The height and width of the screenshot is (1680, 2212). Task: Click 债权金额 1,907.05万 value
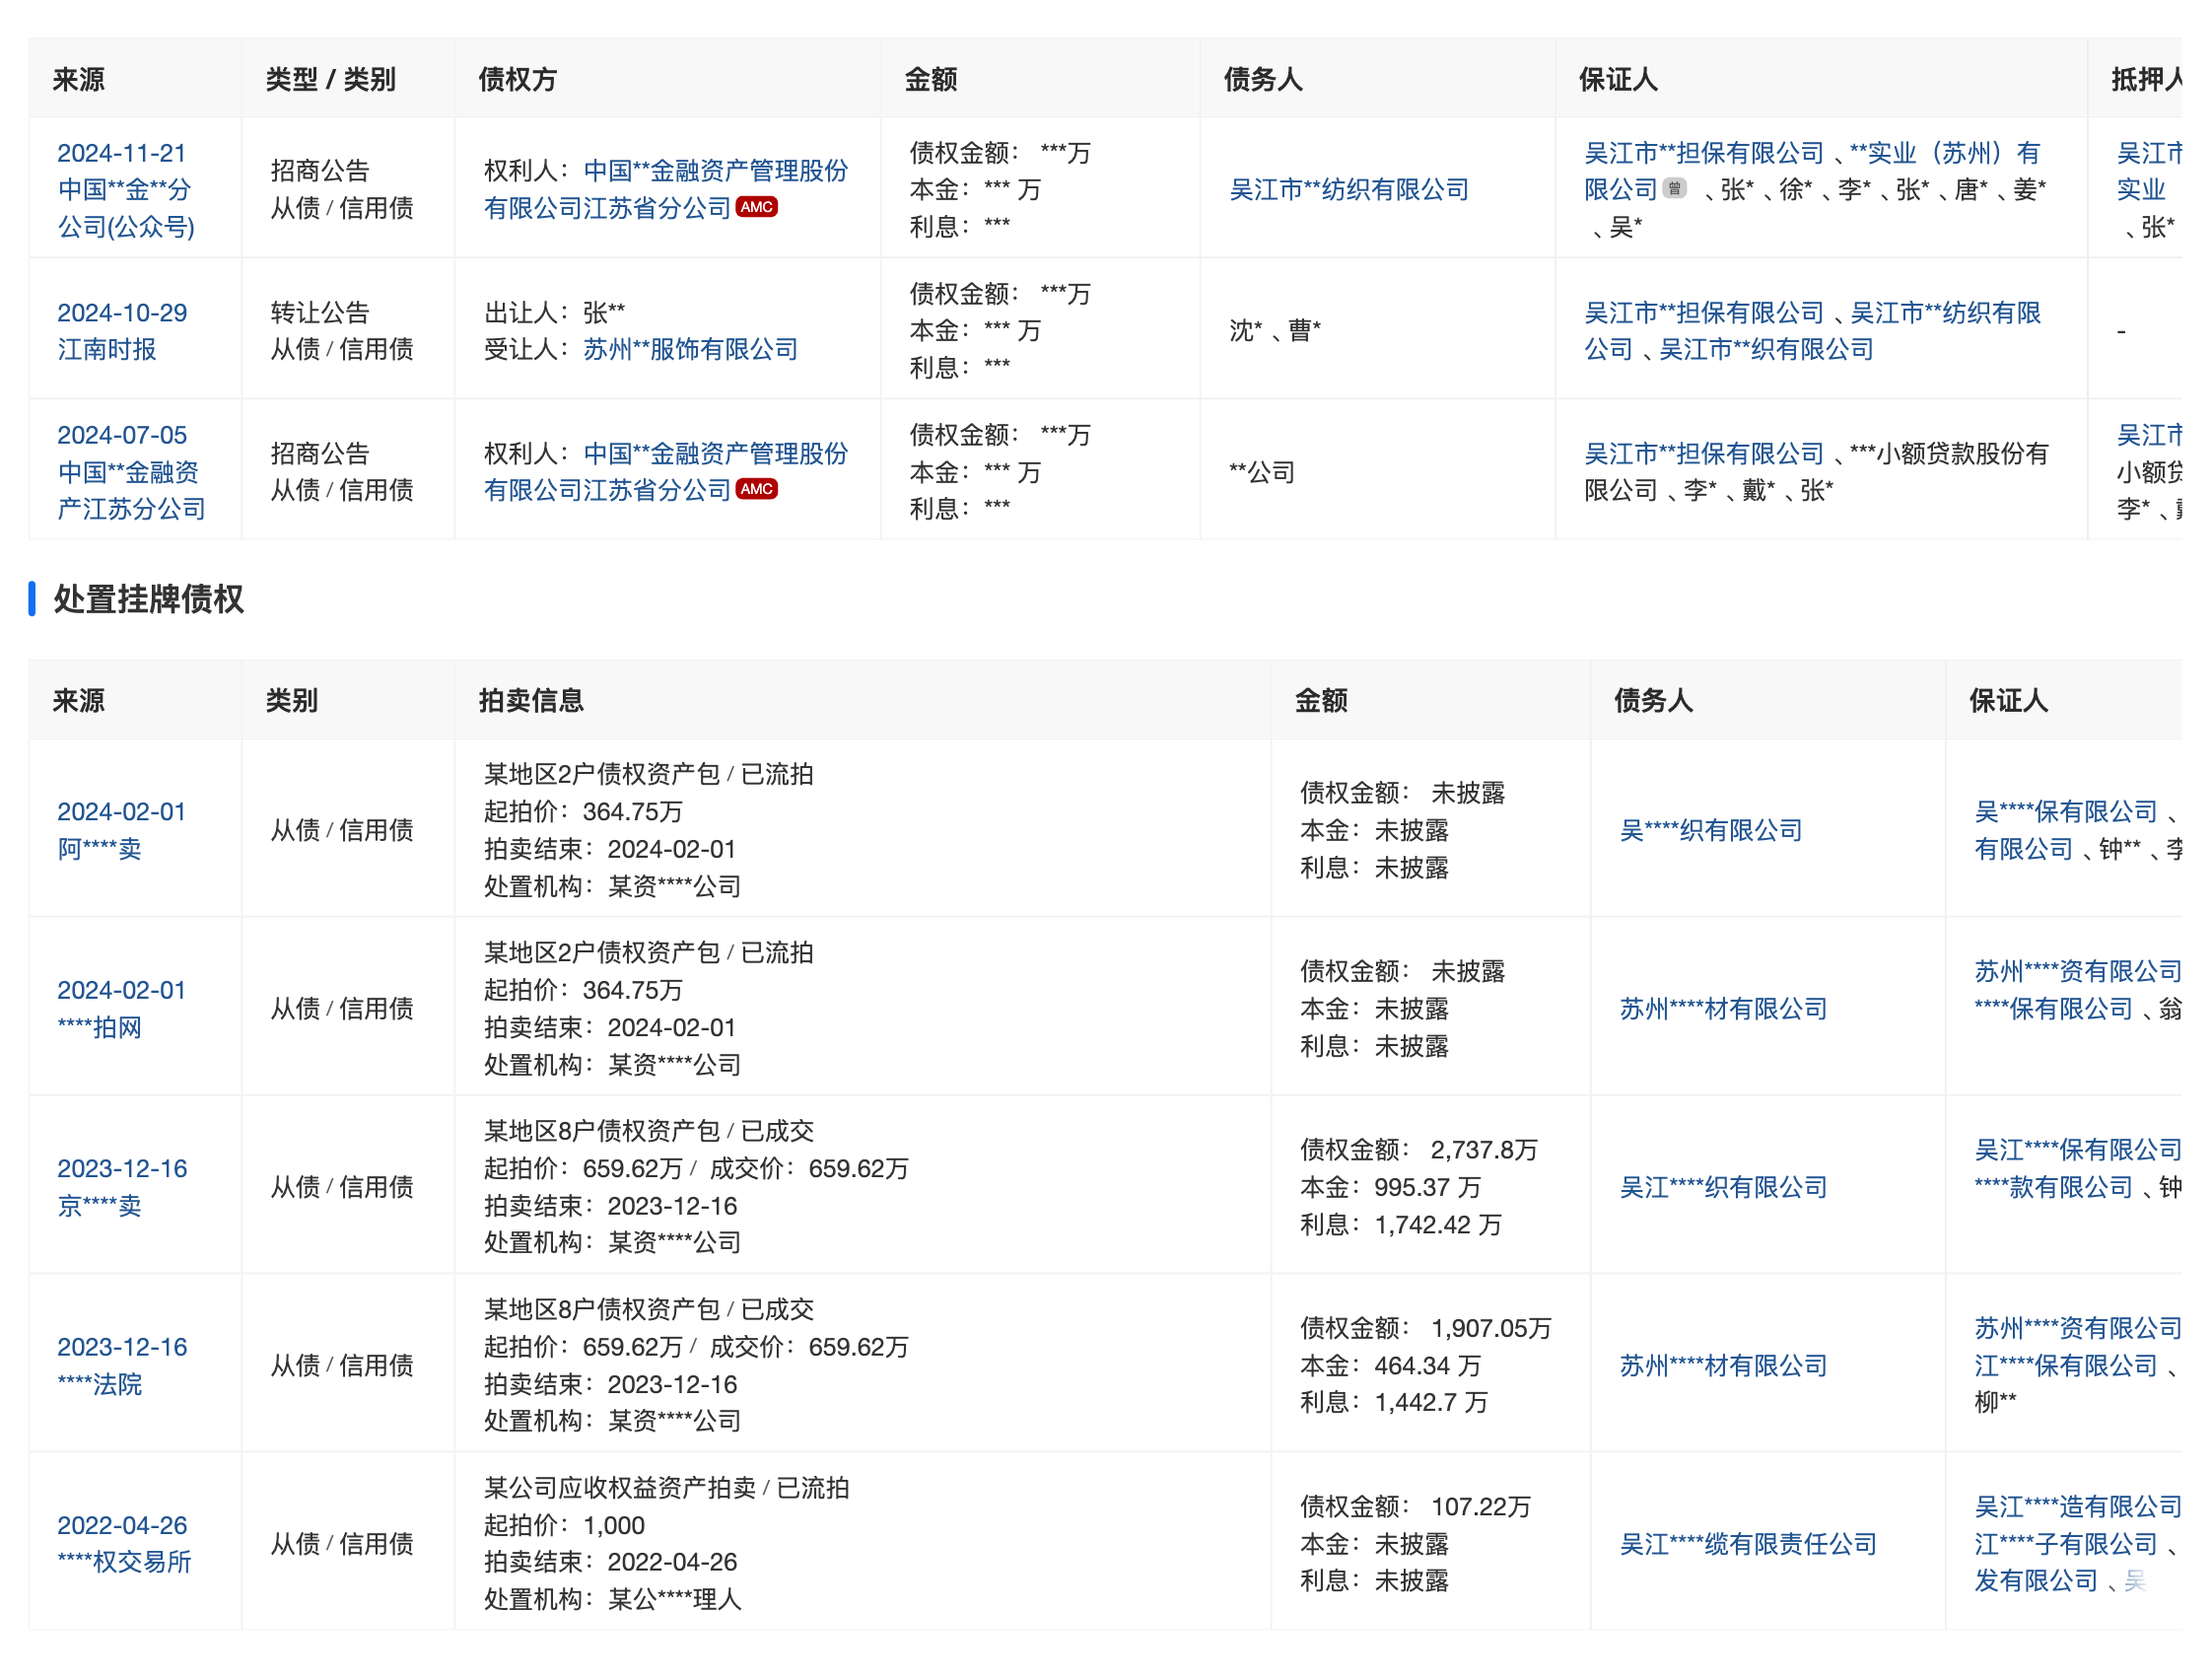click(1491, 1328)
